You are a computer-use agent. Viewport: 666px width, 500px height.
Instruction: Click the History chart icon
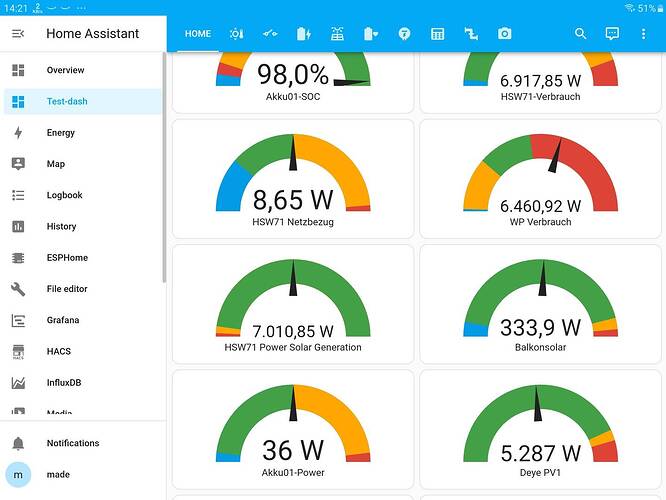click(18, 226)
